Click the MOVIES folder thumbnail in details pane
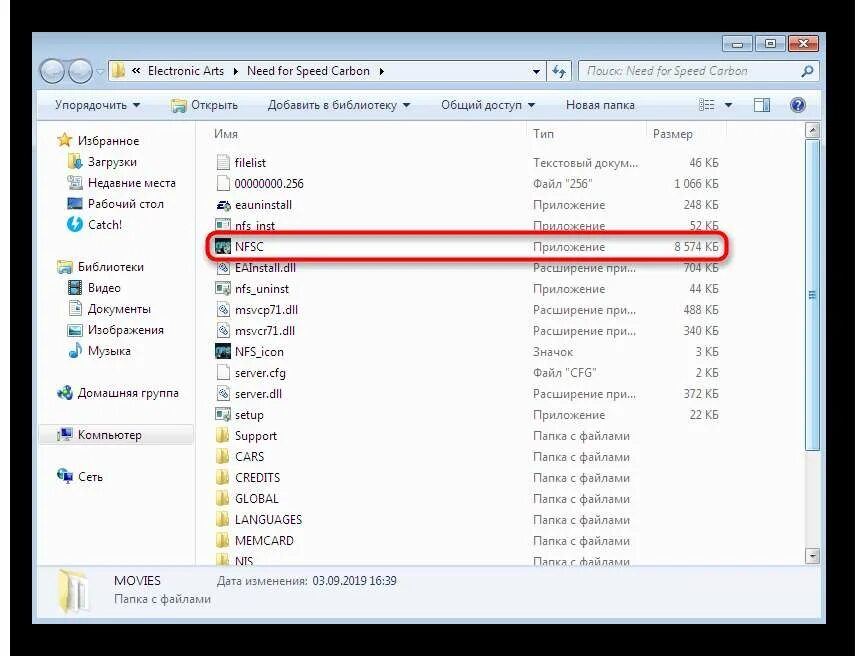858x656 pixels. [73, 593]
